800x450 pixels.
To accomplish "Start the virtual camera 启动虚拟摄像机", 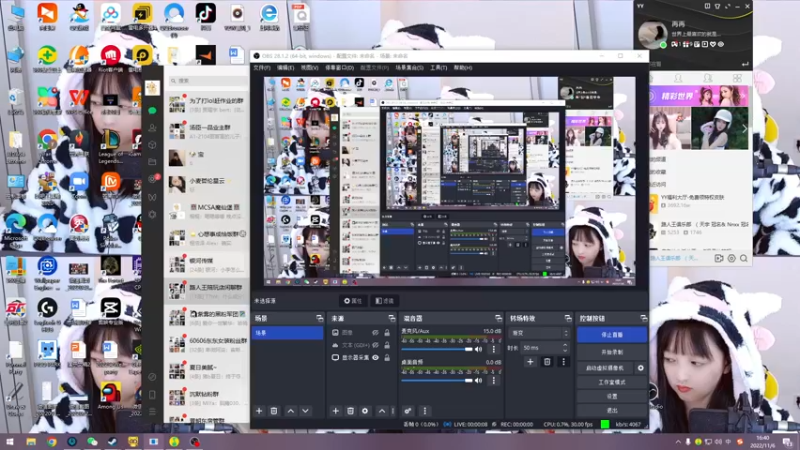I will [x=605, y=368].
